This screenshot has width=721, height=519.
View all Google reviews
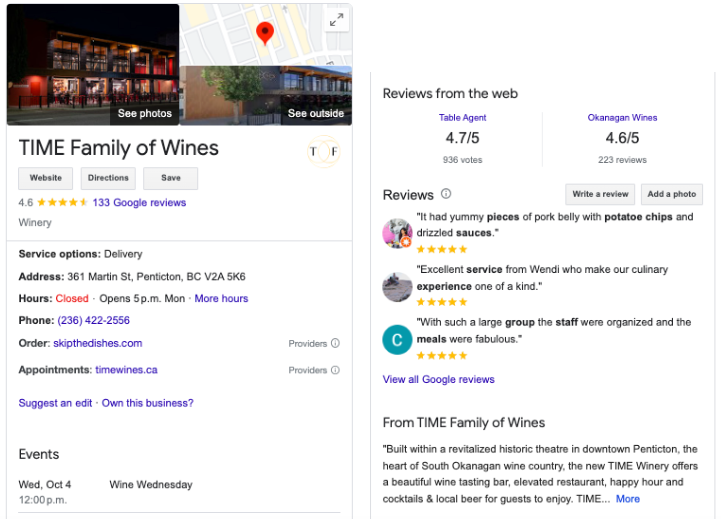point(438,380)
